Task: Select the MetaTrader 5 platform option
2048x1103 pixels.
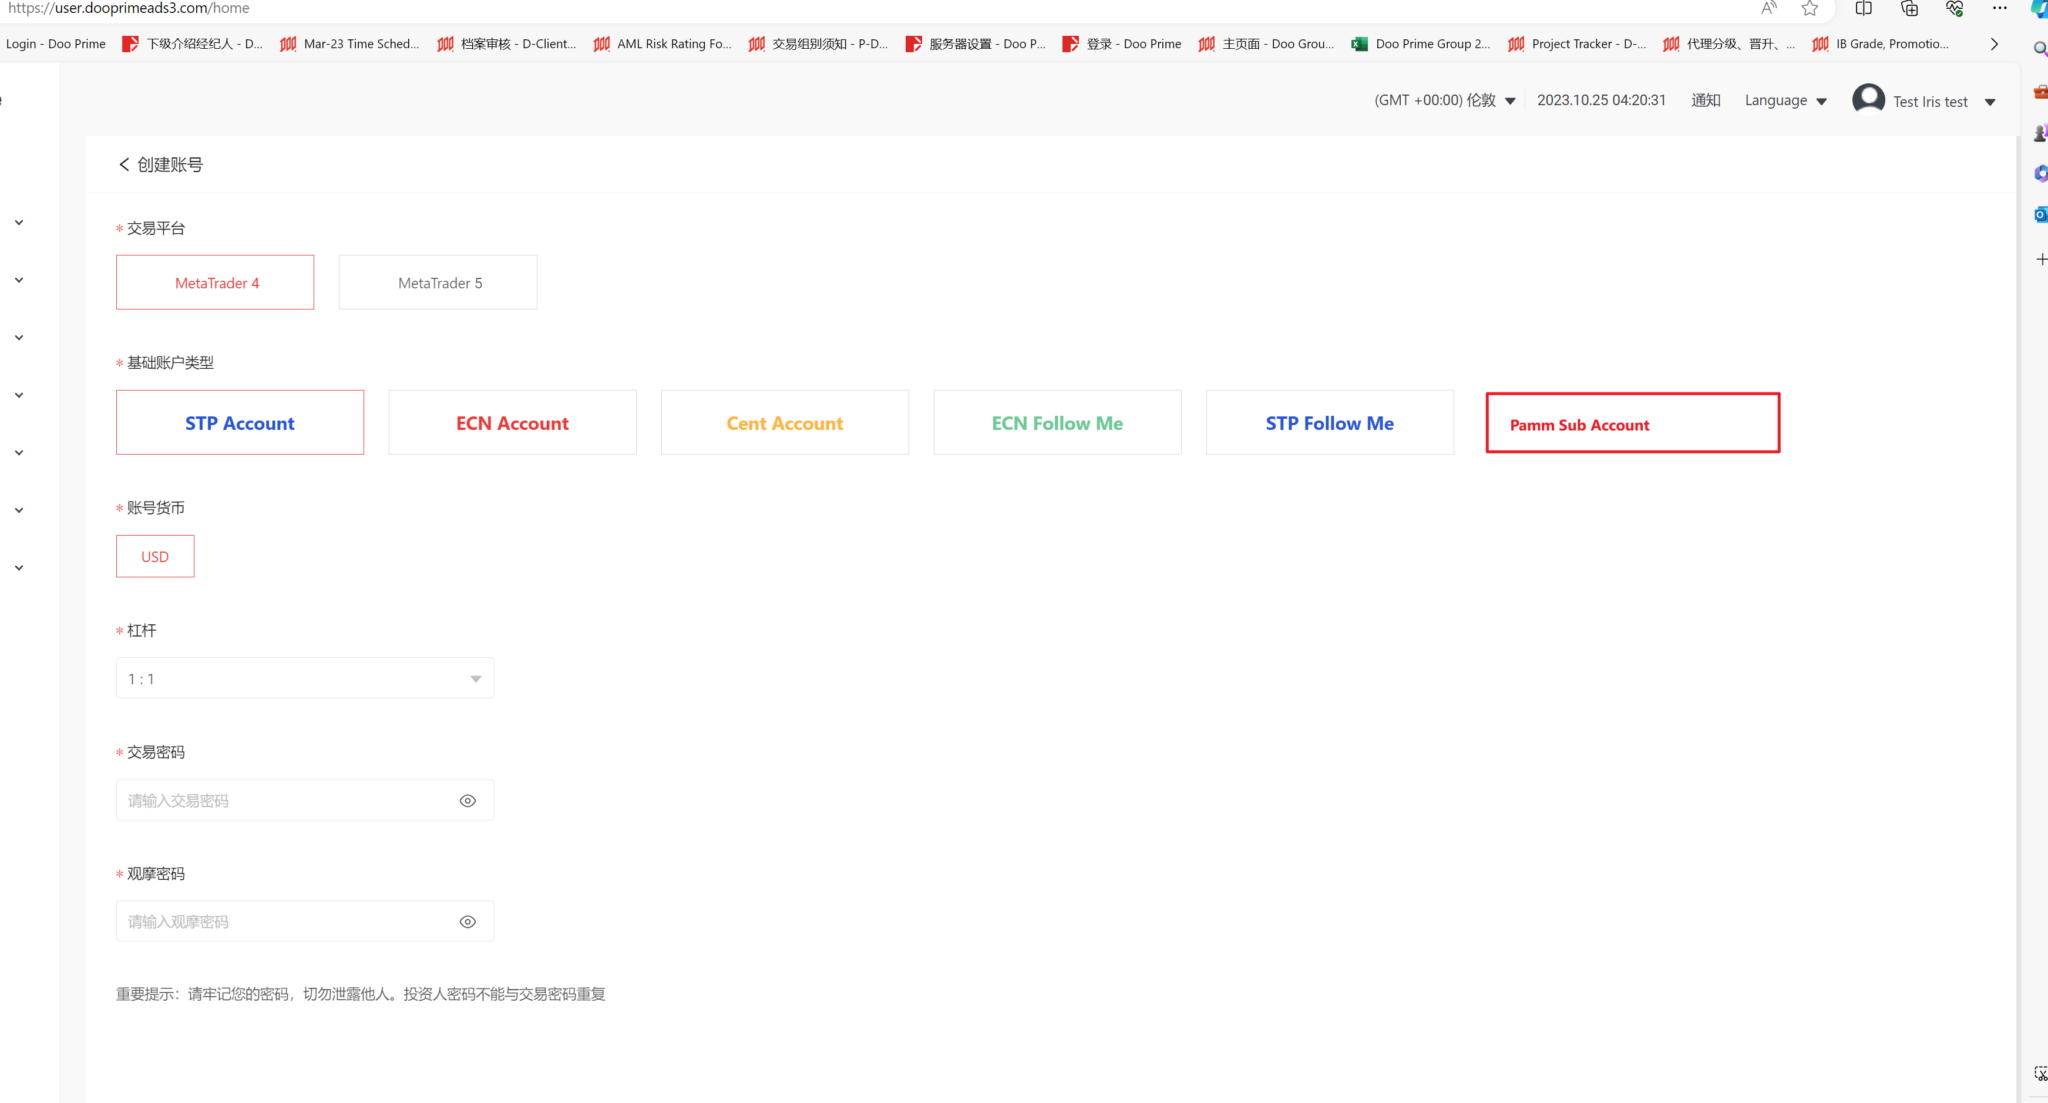Action: [438, 282]
